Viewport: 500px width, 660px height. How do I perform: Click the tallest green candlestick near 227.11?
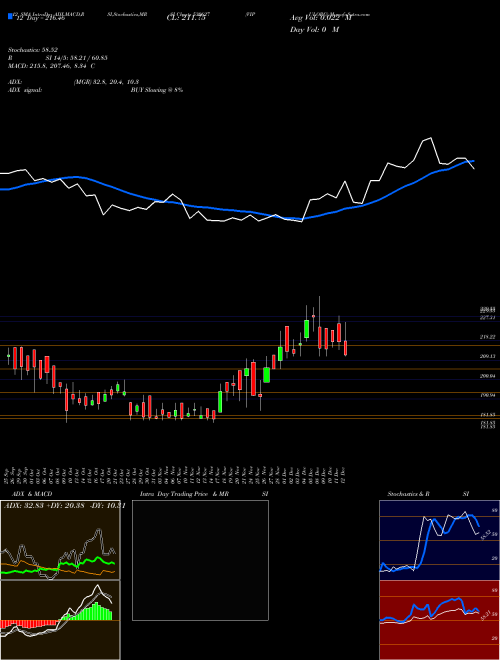(307, 329)
